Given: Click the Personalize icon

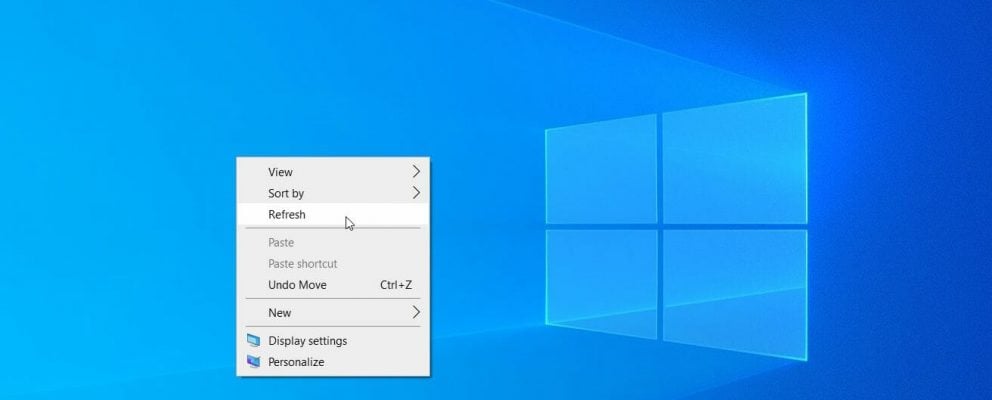Looking at the screenshot, I should click(254, 362).
